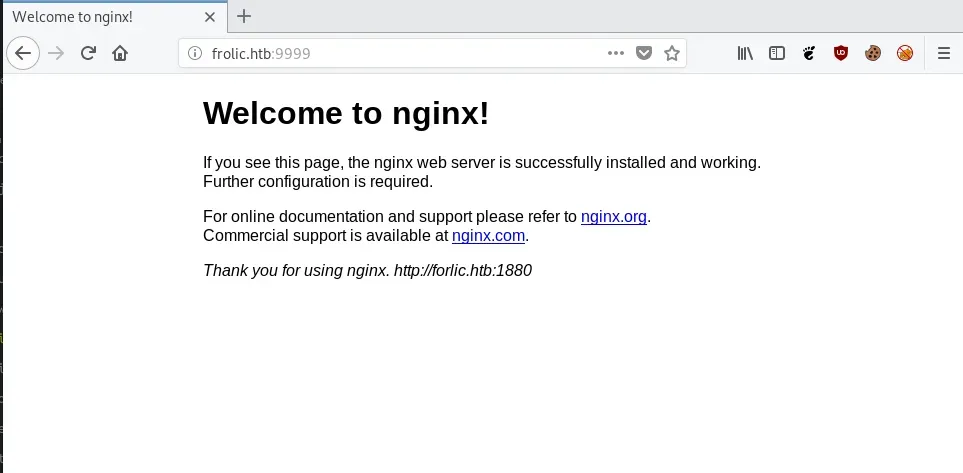Image resolution: width=963 pixels, height=473 pixels.
Task: Open a new tab with plus button
Action: point(244,16)
